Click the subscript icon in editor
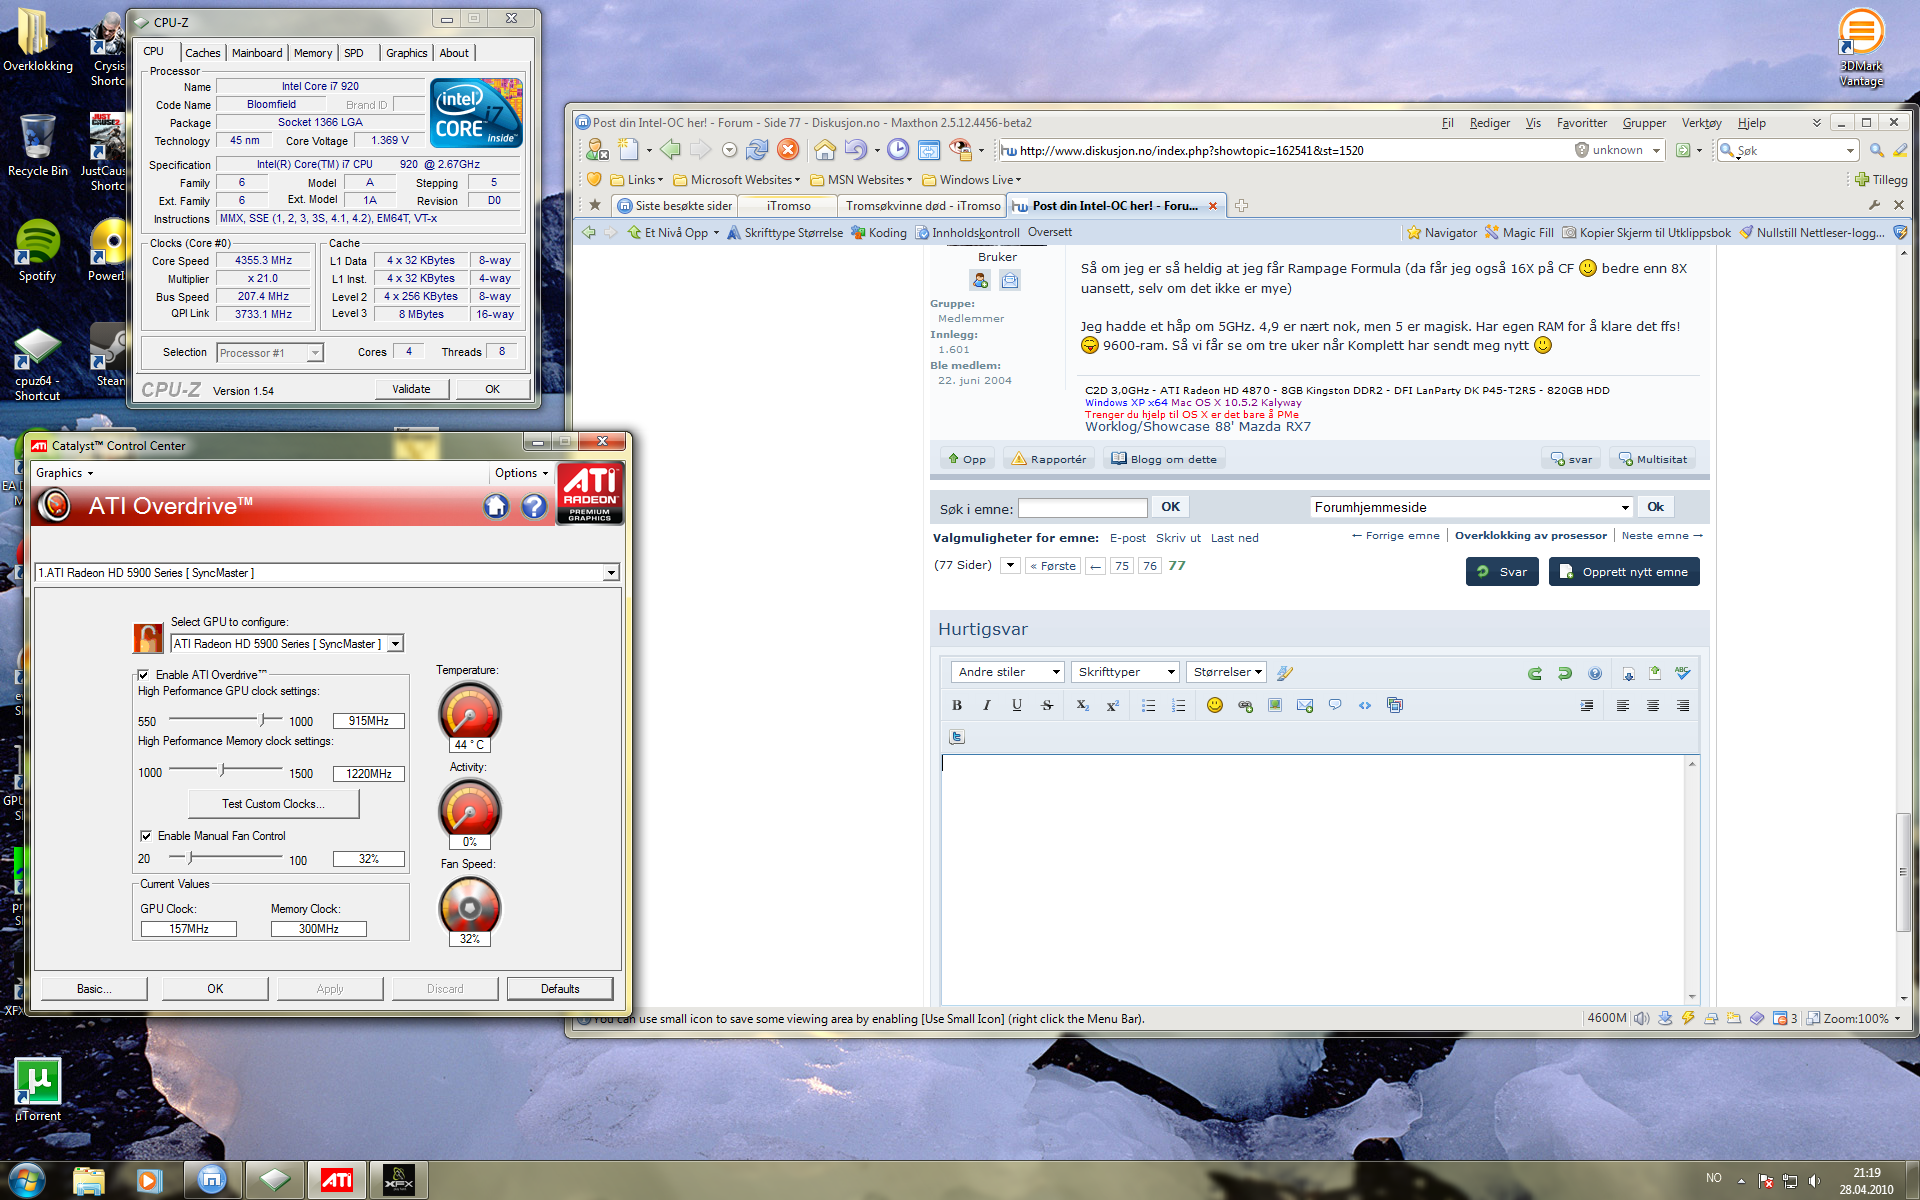The image size is (1920, 1200). coord(1082,705)
